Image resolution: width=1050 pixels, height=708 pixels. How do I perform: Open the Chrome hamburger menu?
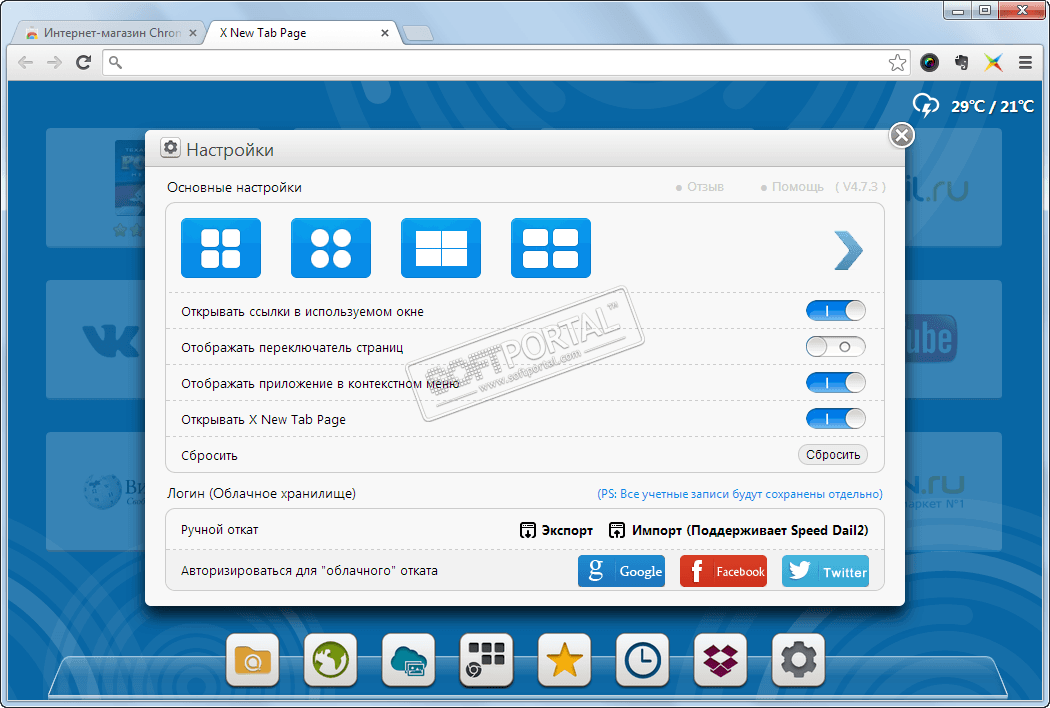point(1025,62)
